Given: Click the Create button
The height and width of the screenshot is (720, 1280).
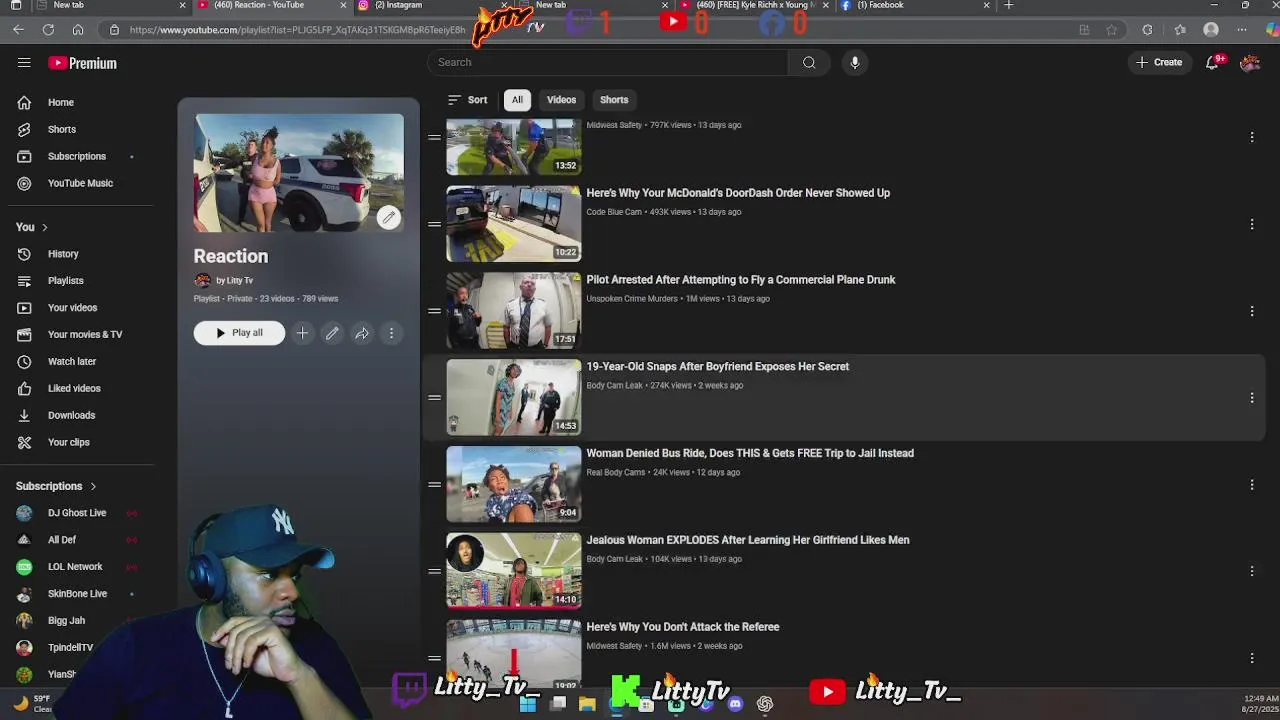Looking at the screenshot, I should click(1159, 62).
